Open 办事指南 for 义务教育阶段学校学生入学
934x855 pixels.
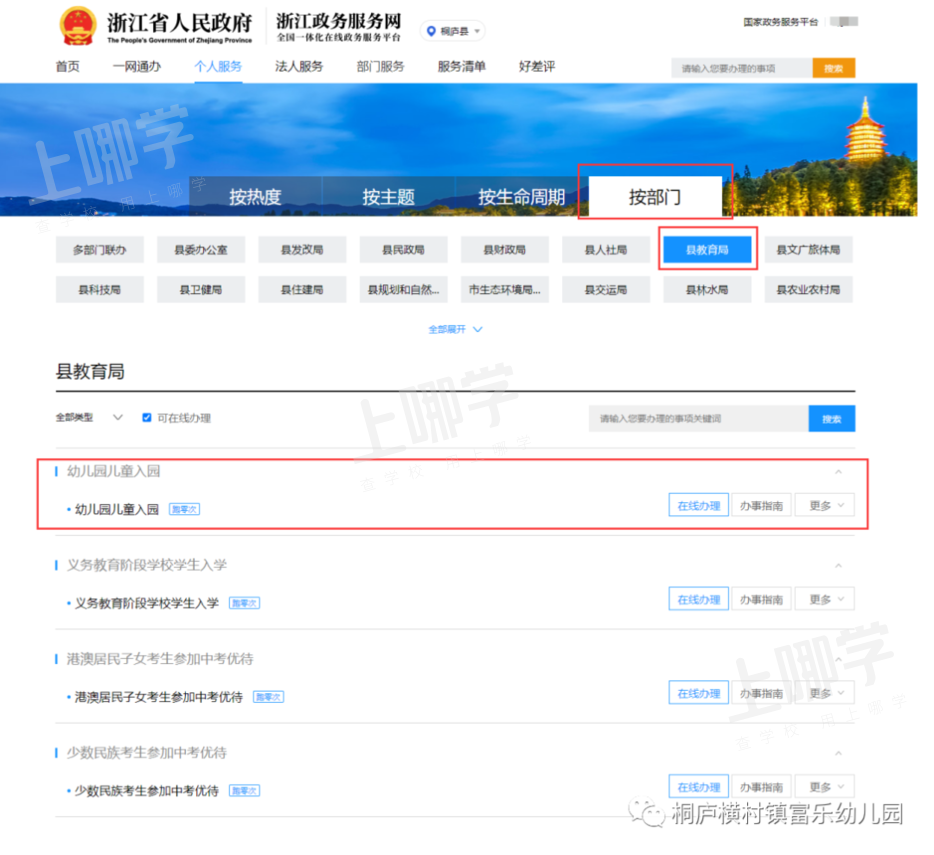pyautogui.click(x=761, y=600)
